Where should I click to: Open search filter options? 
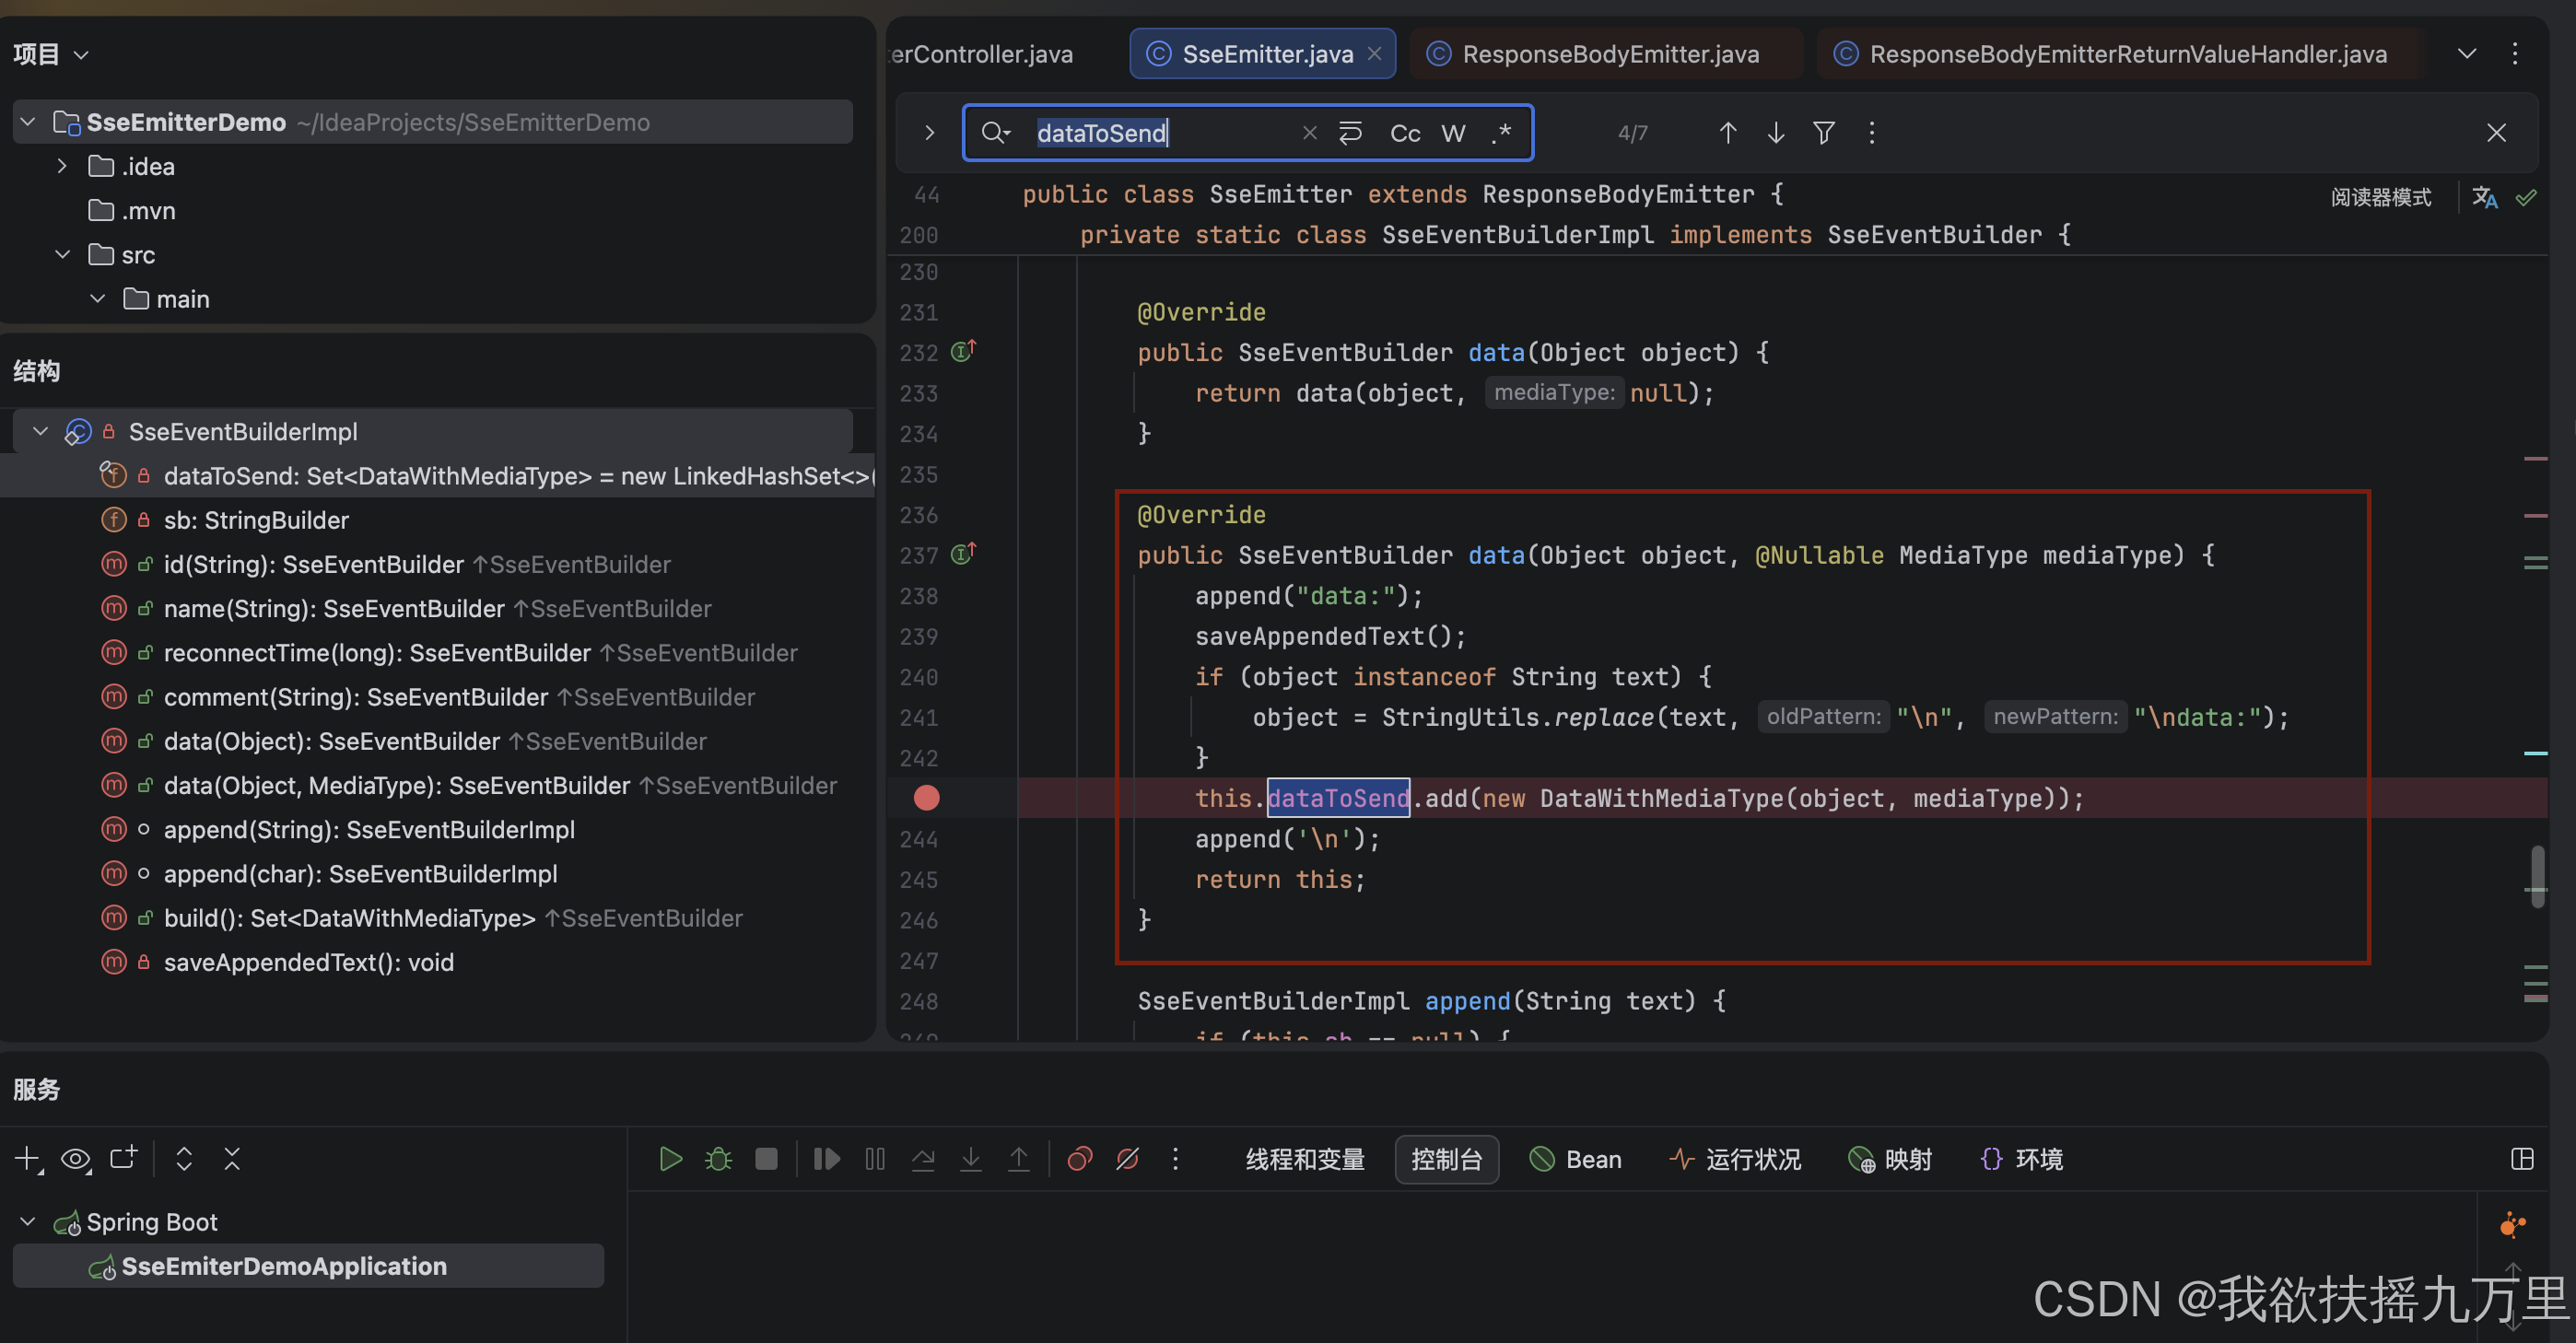click(1823, 133)
